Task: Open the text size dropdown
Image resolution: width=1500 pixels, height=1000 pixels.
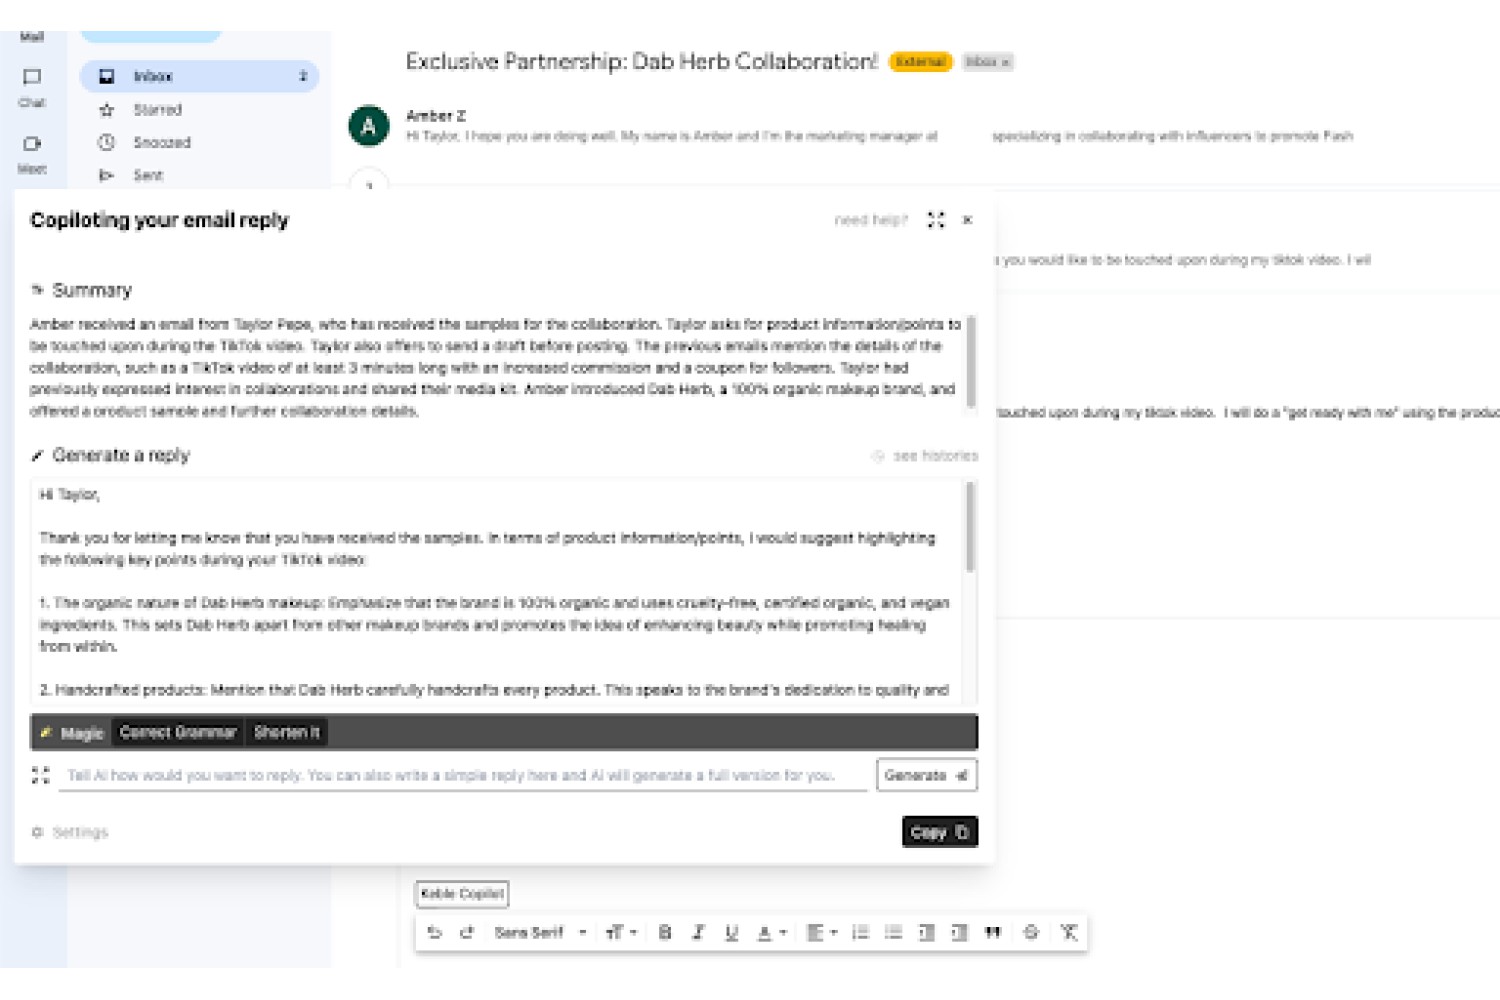Action: 621,933
